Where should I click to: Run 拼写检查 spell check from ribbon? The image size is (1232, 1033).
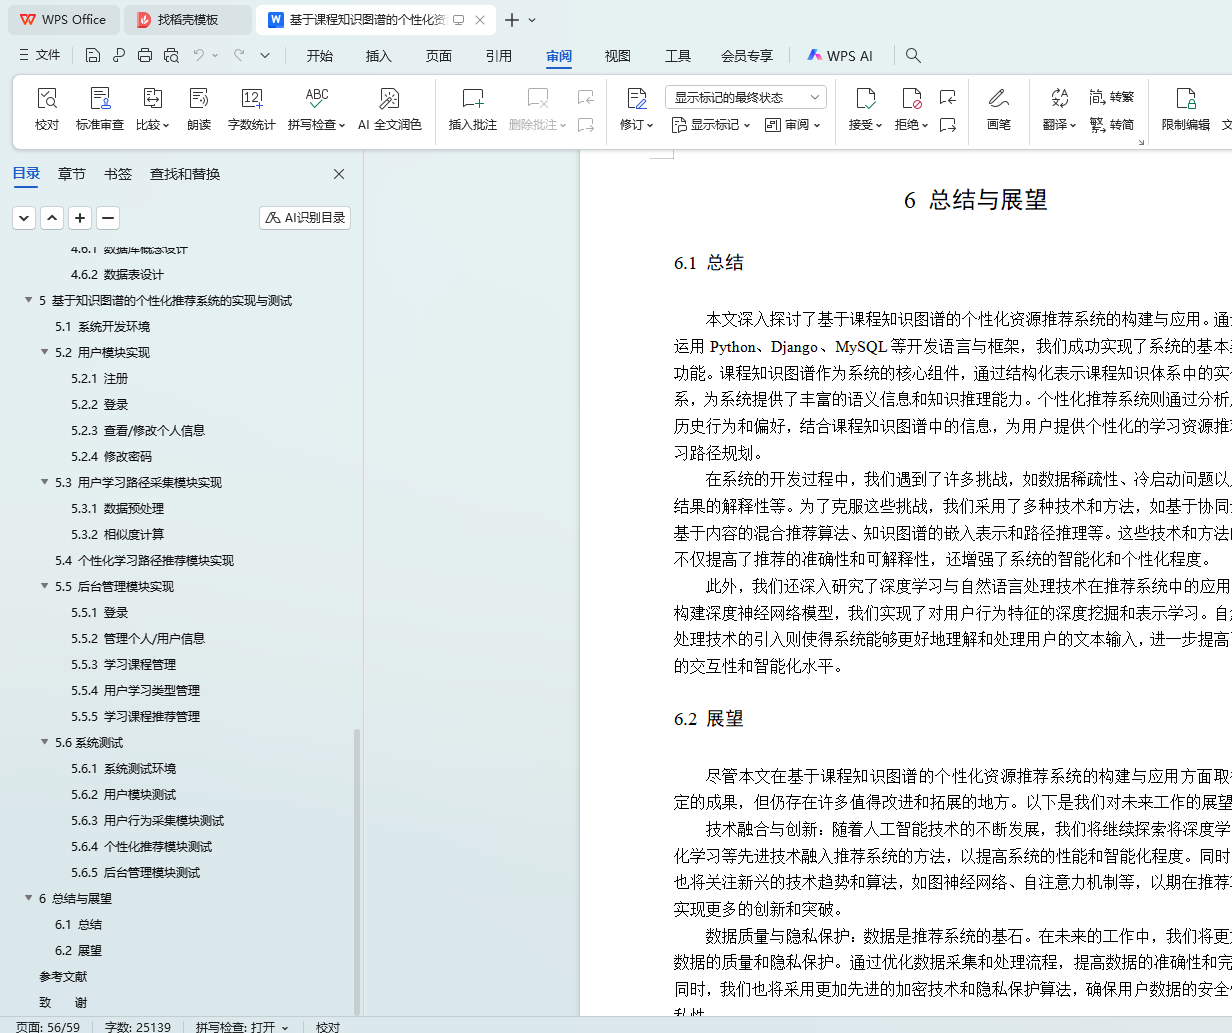click(317, 109)
